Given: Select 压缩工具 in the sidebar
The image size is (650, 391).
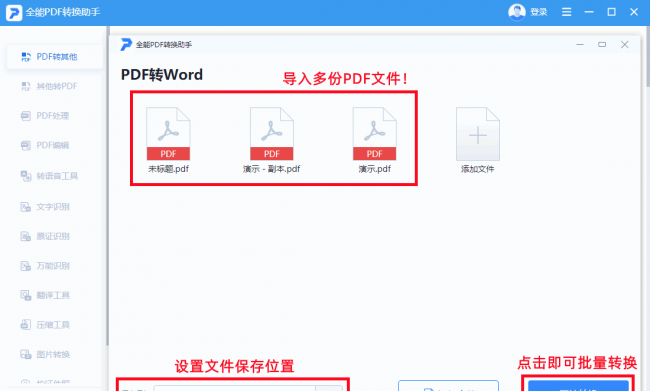Looking at the screenshot, I should 45,325.
